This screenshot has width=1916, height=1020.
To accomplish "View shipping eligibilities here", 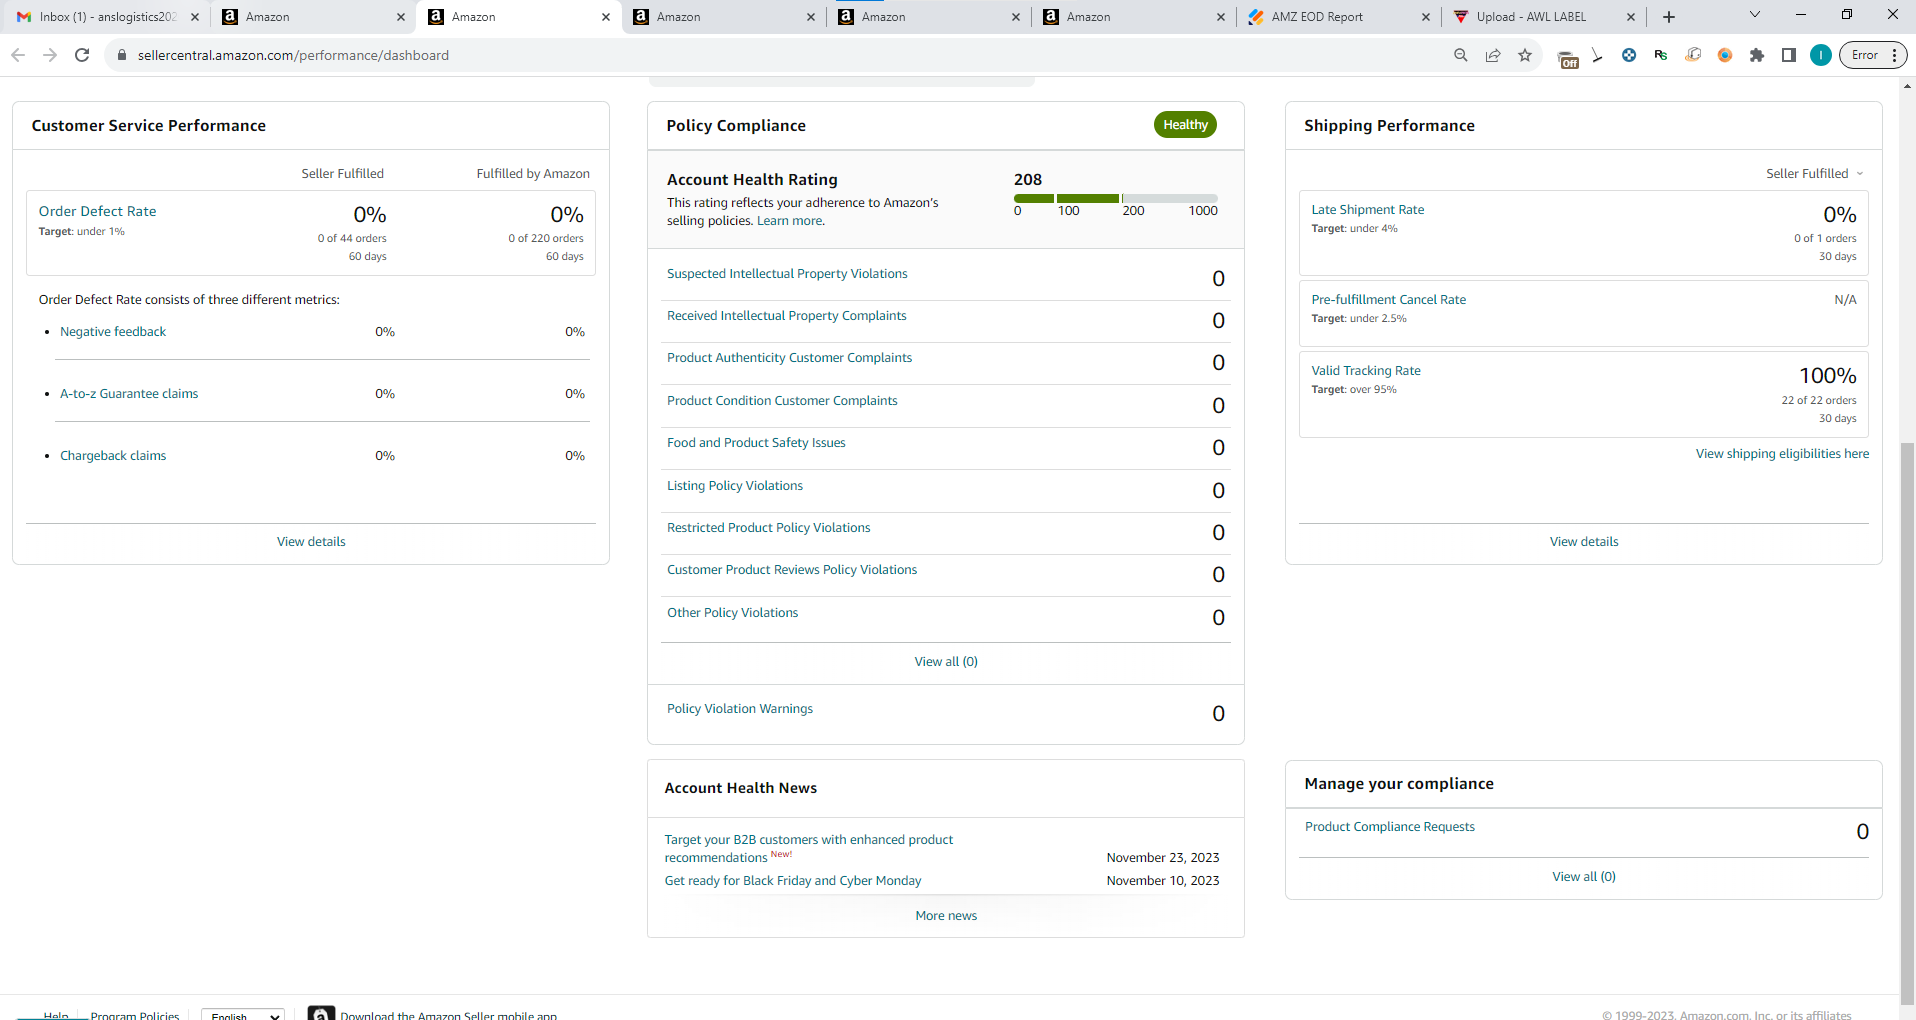I will (1782, 453).
